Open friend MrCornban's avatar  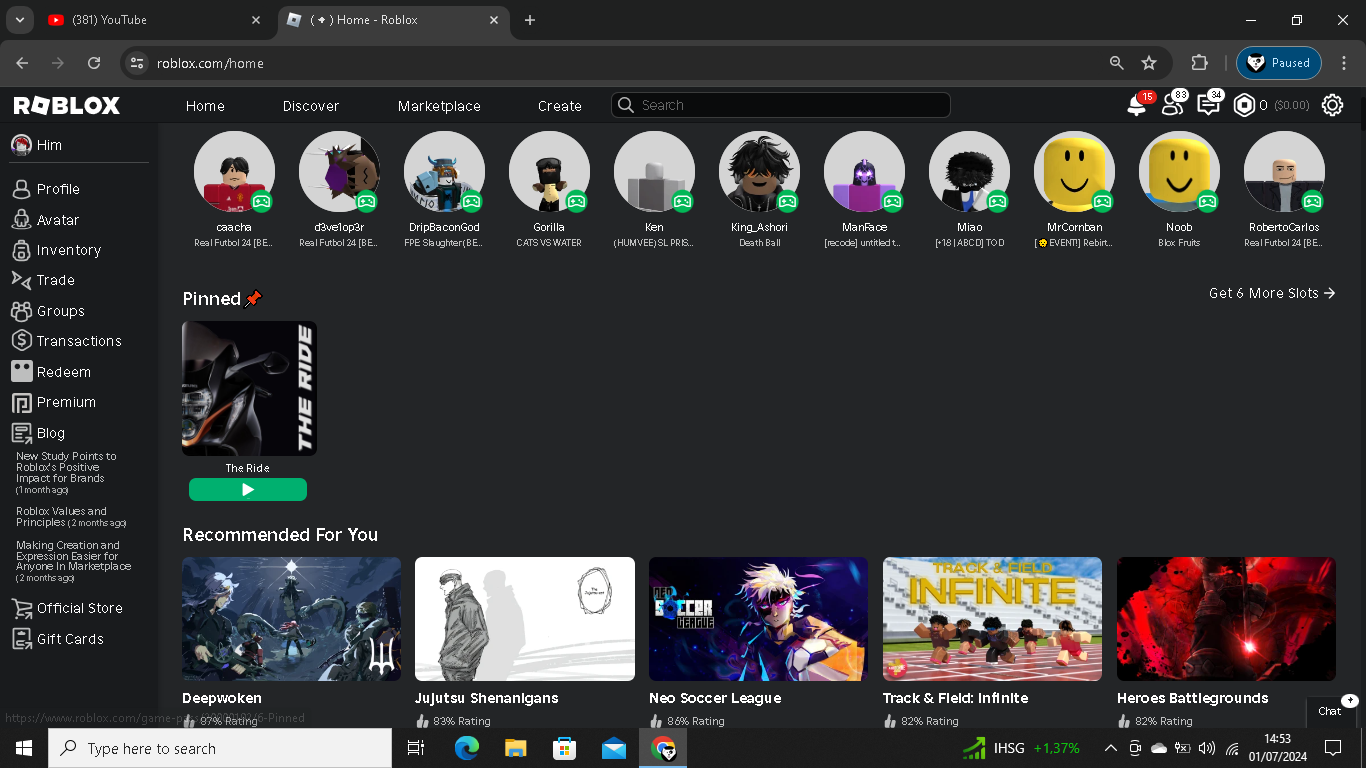tap(1074, 172)
